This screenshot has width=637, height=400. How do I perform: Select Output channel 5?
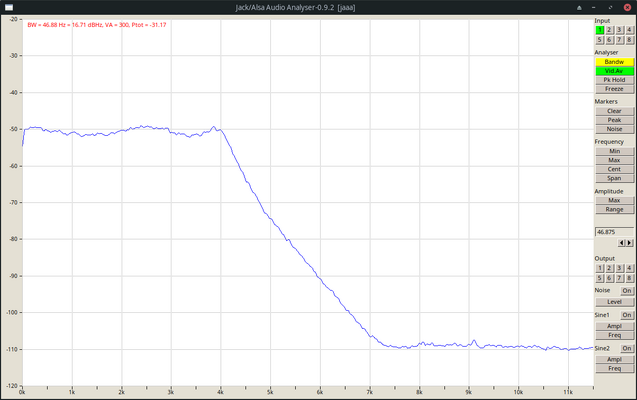(x=600, y=278)
